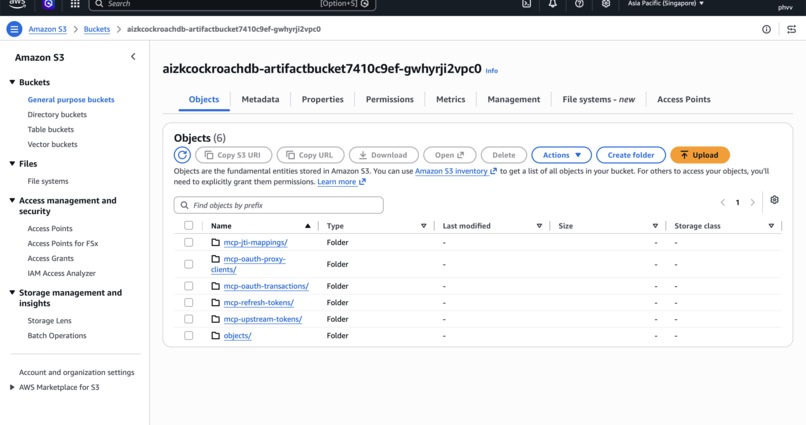
Task: Check the objects/ row checkbox
Action: (x=189, y=336)
